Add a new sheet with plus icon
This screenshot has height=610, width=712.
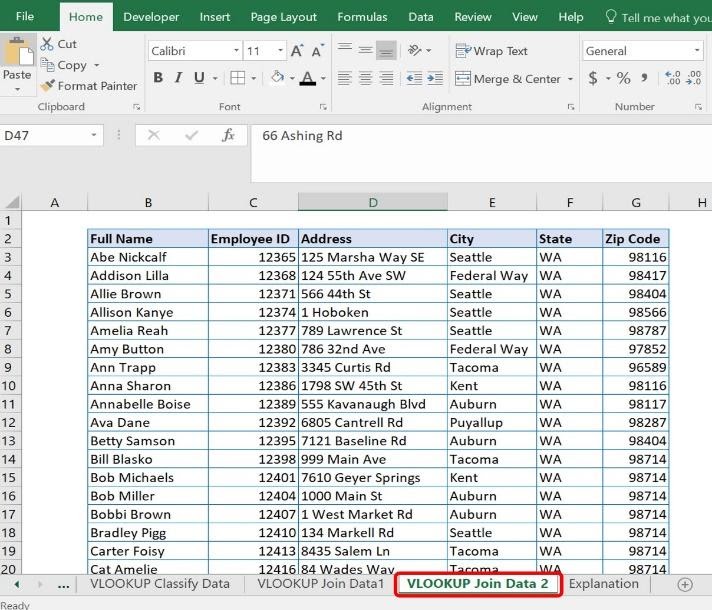(x=685, y=584)
